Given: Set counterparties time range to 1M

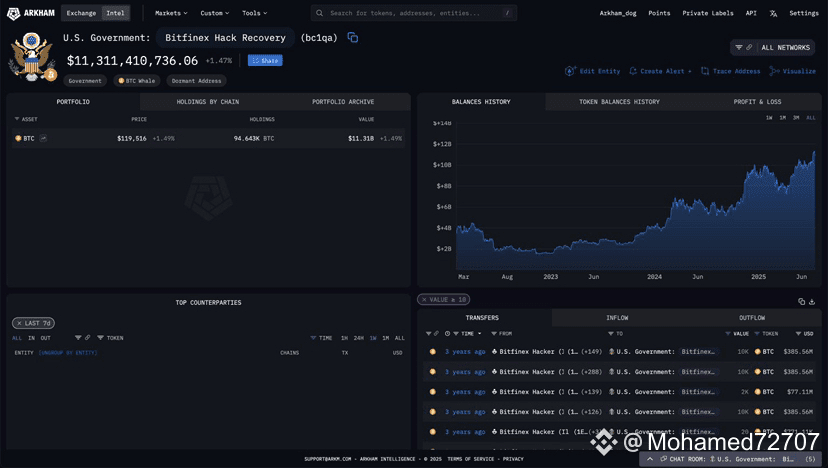Looking at the screenshot, I should point(385,338).
